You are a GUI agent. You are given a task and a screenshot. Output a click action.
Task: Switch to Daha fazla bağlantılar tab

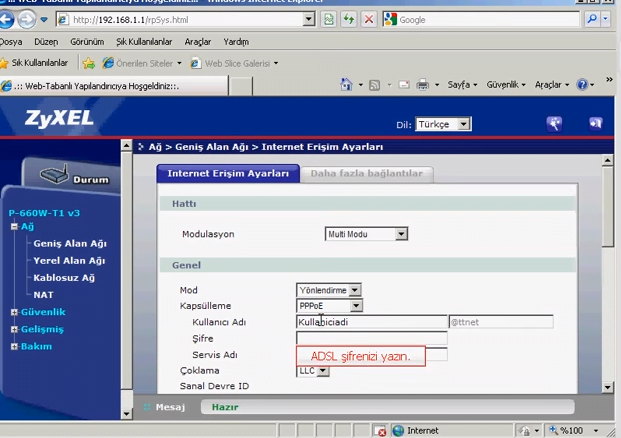coord(367,174)
